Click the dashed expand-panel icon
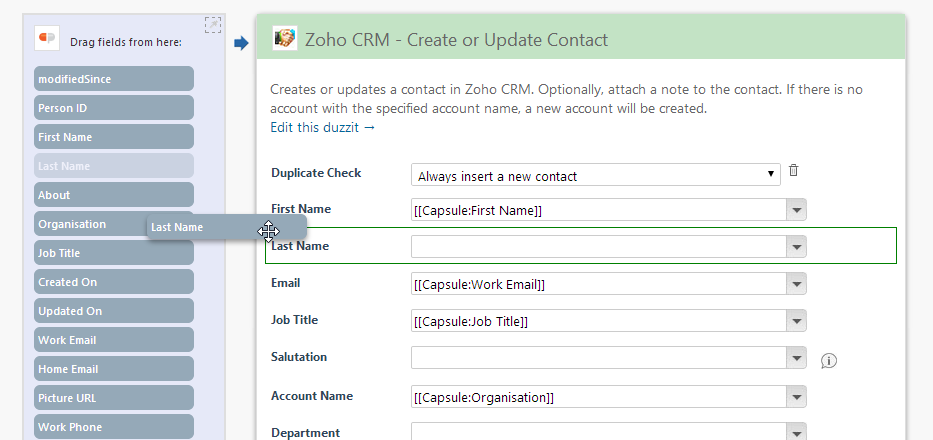The width and height of the screenshot is (933, 440). pyautogui.click(x=212, y=25)
